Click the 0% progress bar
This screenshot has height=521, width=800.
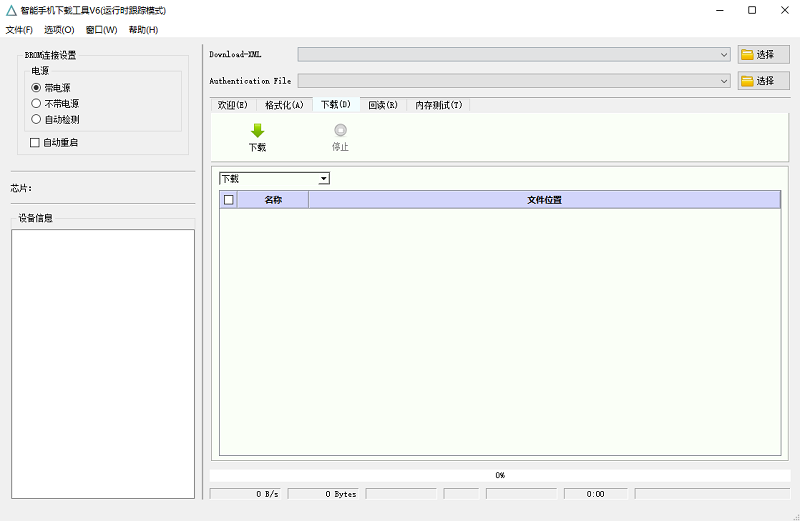click(500, 475)
